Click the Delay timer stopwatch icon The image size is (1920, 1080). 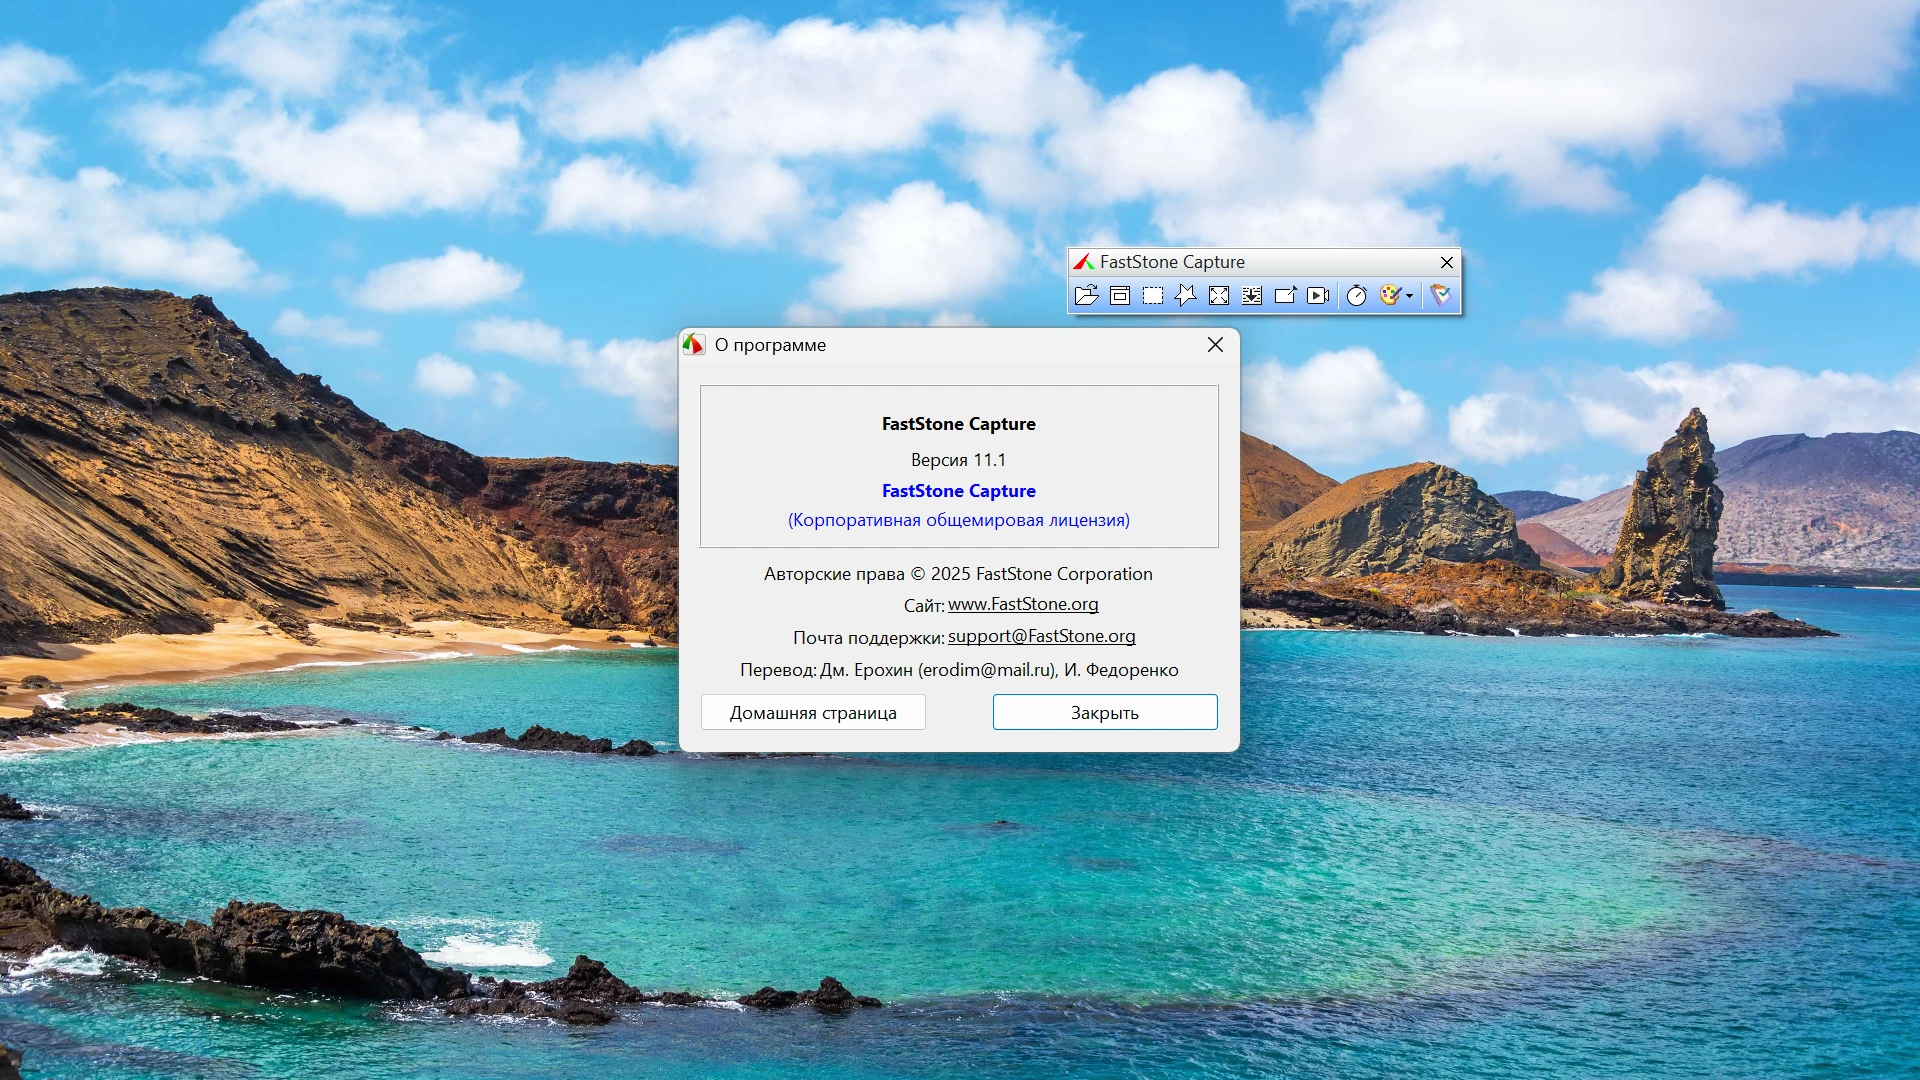1356,295
